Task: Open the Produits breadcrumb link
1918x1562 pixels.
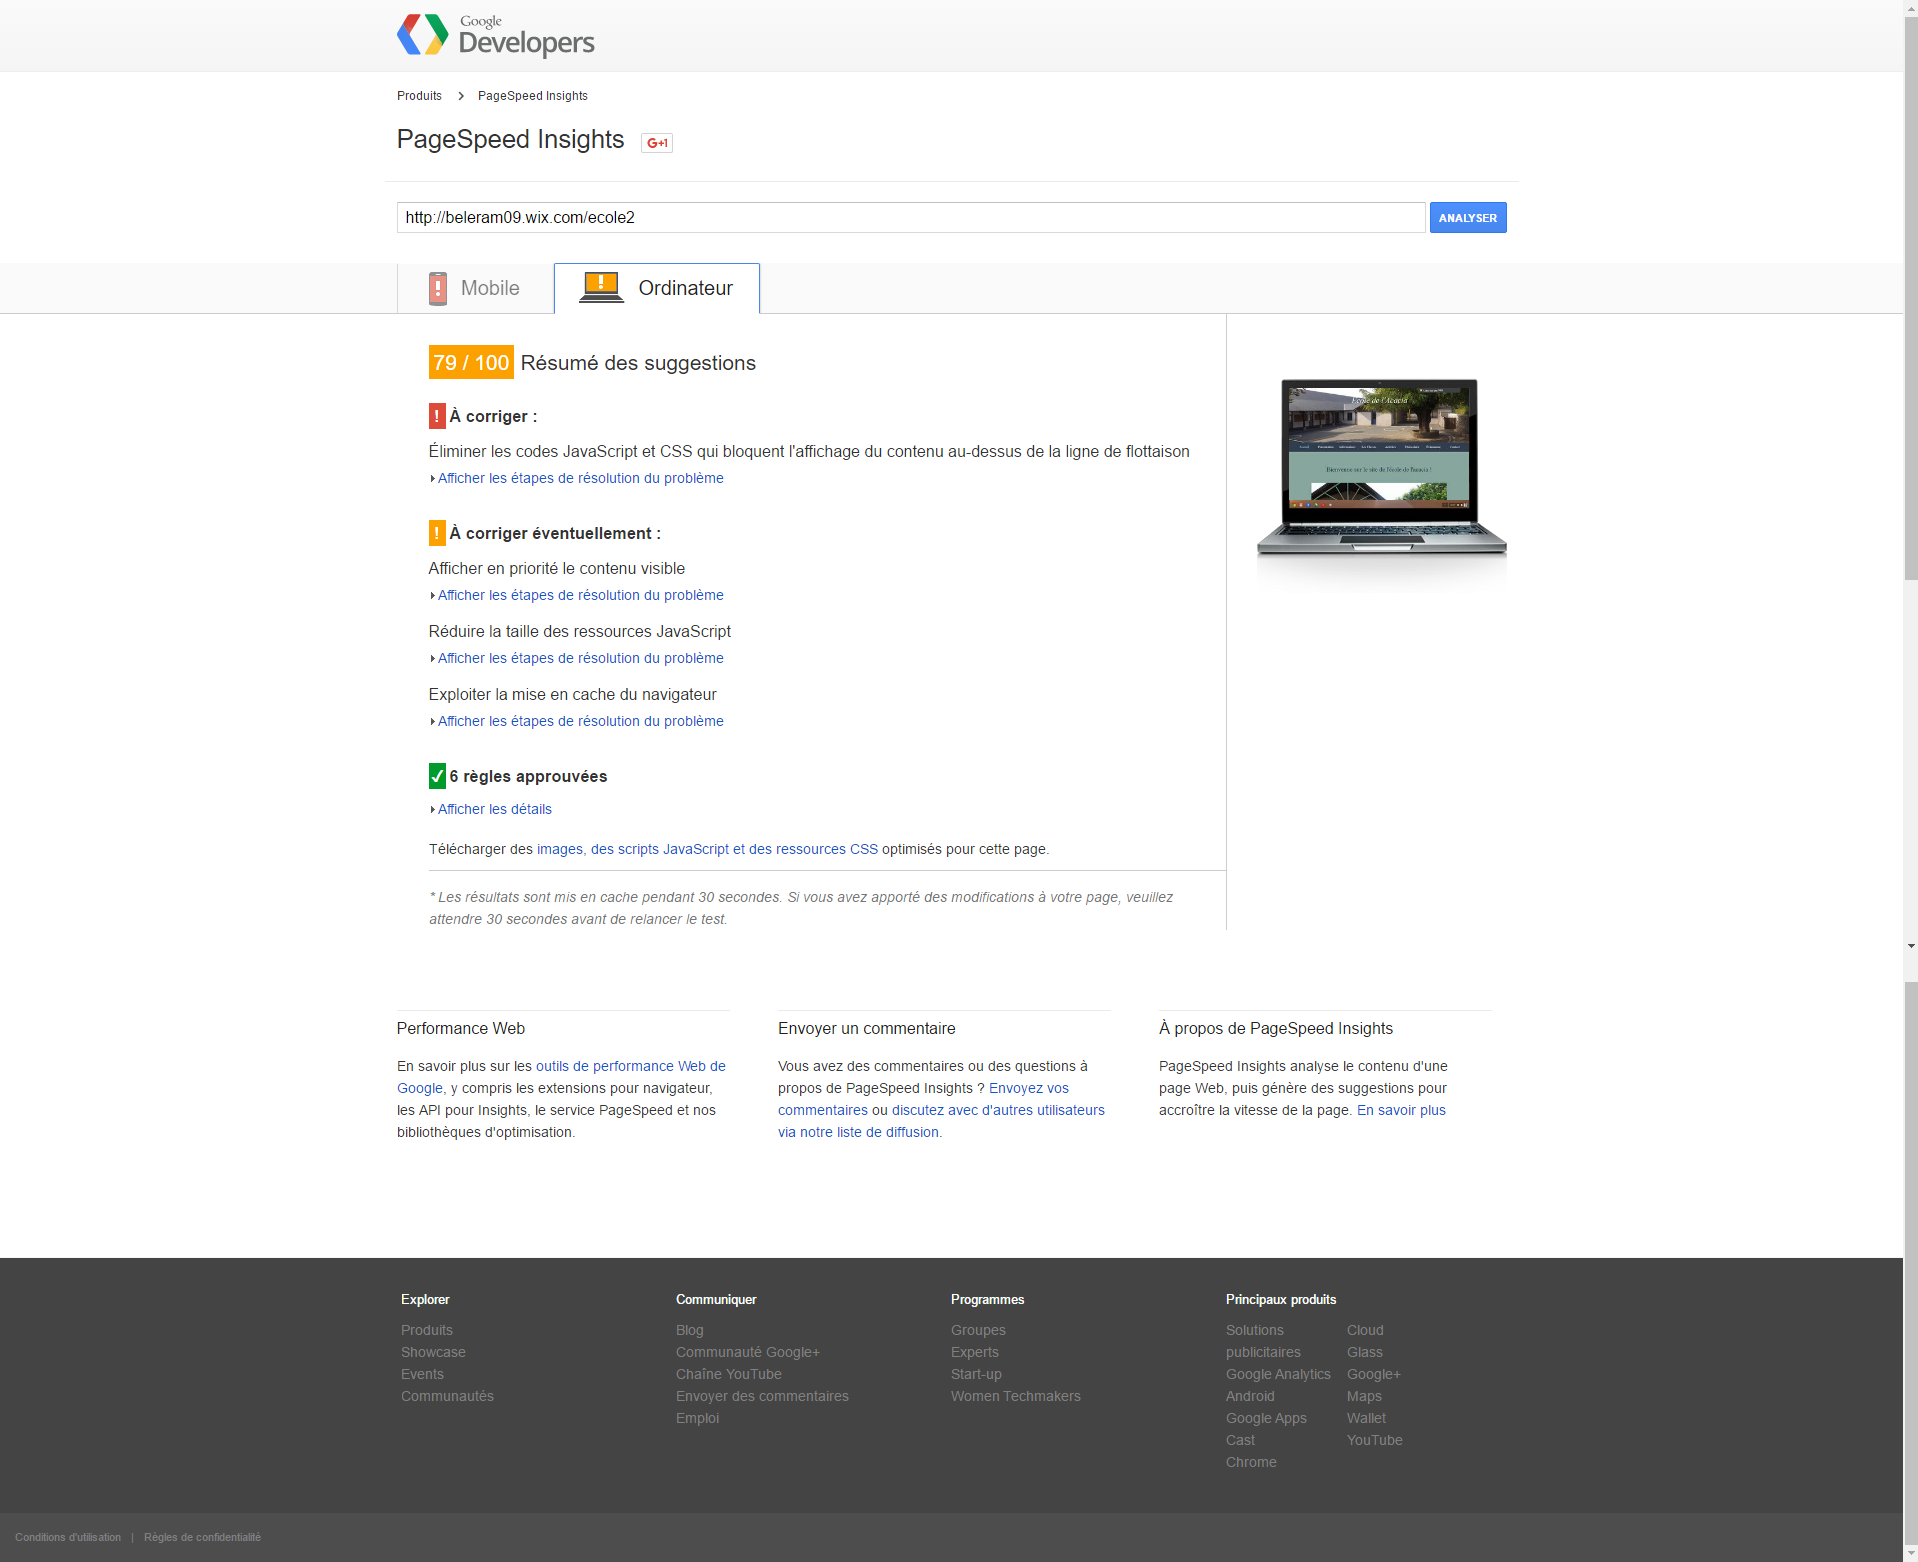Action: tap(419, 96)
